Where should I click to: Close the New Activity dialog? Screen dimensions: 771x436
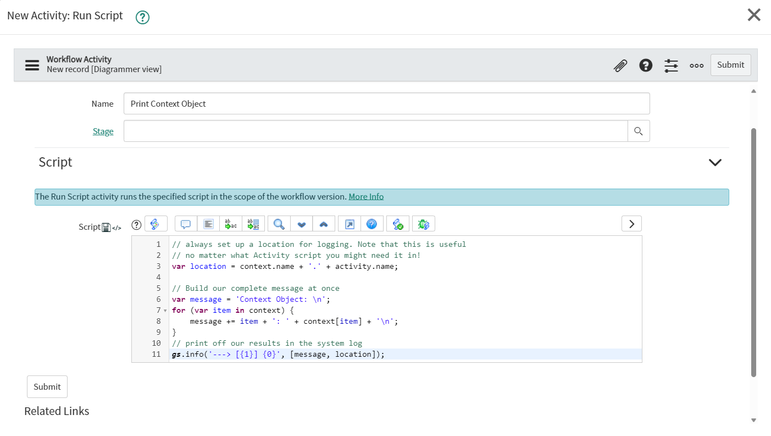coord(754,15)
